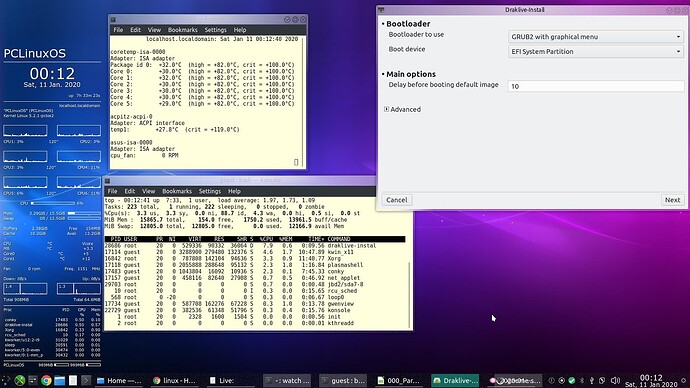Open the application launcher in the taskbar
Image resolution: width=690 pixels, height=388 pixels.
pyautogui.click(x=6, y=380)
